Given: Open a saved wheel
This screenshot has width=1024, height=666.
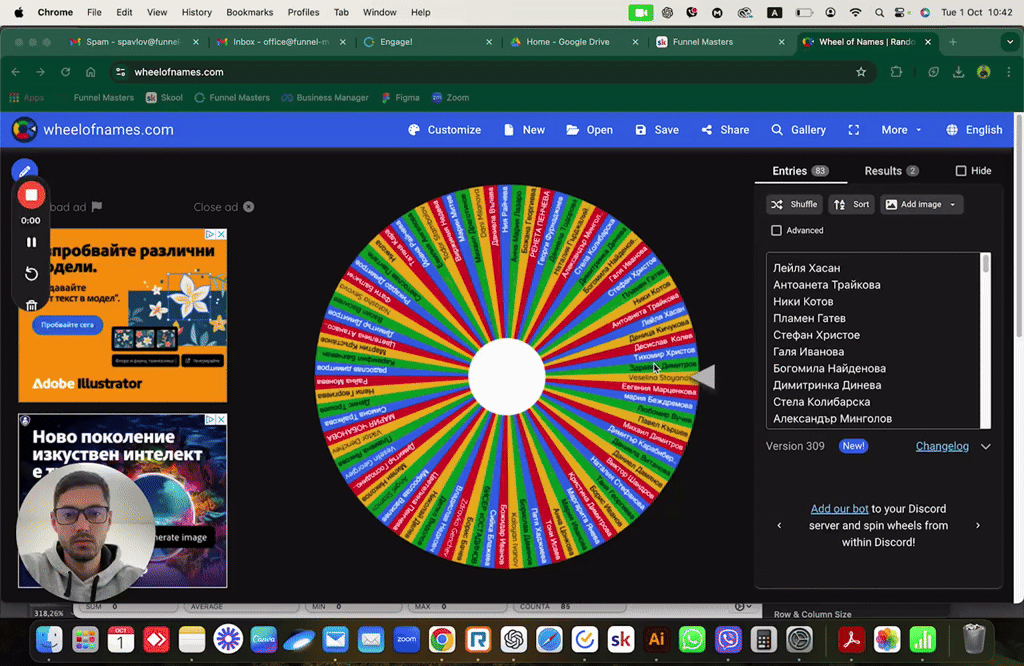Looking at the screenshot, I should tap(590, 130).
